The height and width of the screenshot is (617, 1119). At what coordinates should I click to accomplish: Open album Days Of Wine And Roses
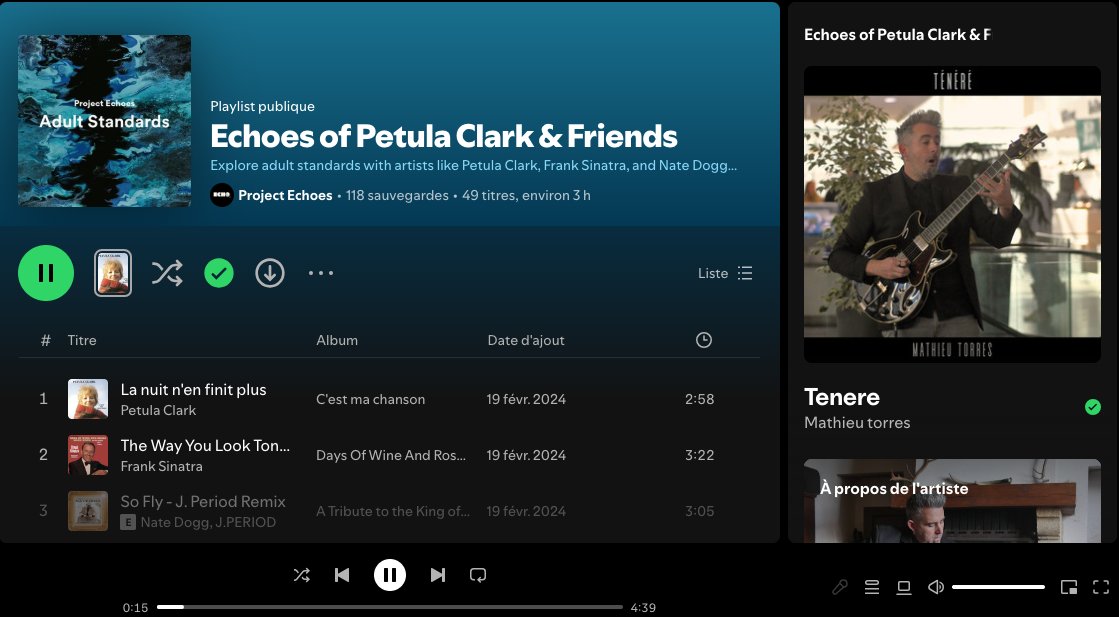(391, 455)
